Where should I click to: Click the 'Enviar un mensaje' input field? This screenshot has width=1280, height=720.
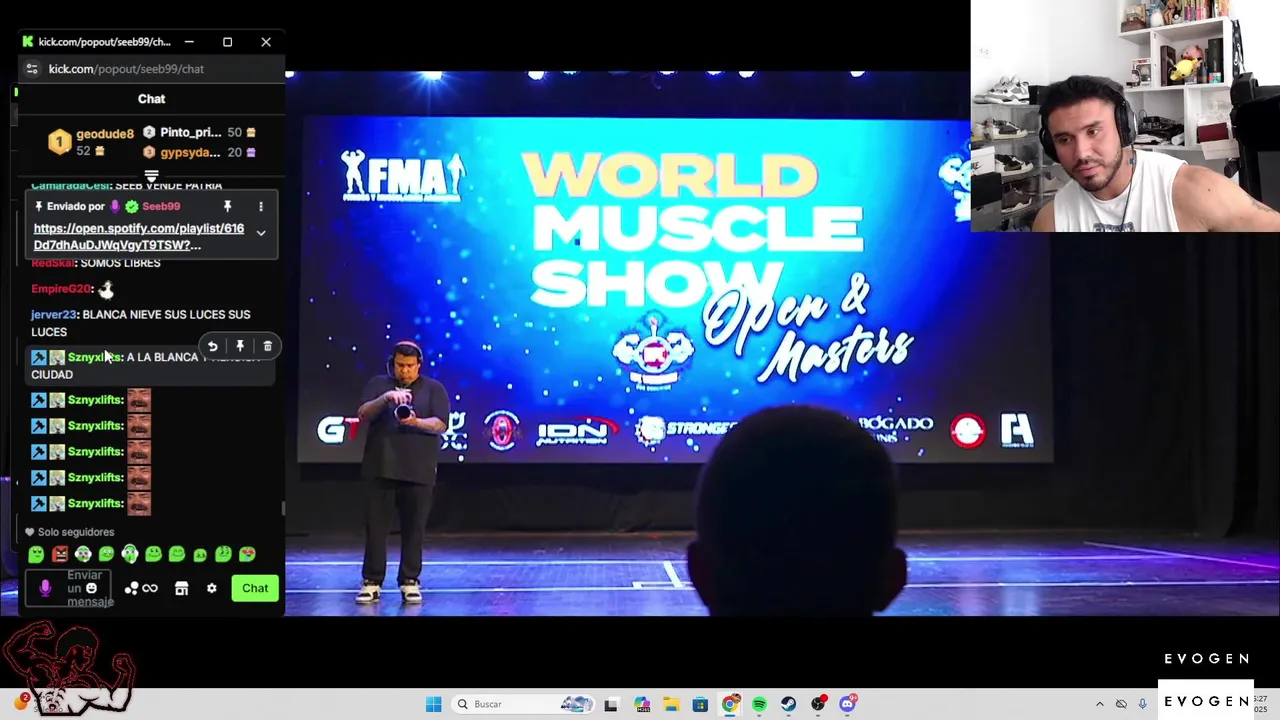tap(70, 588)
